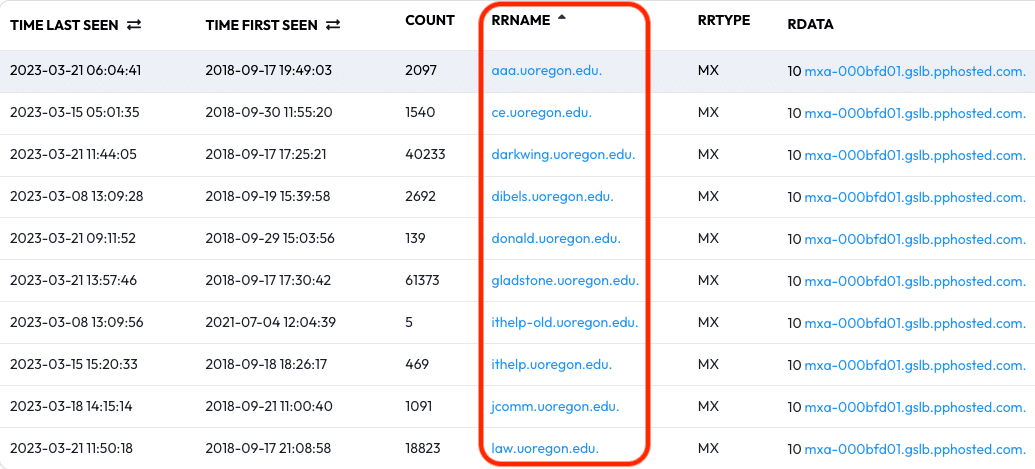
Task: Click RDATA mail server link in donald row
Action: point(916,238)
